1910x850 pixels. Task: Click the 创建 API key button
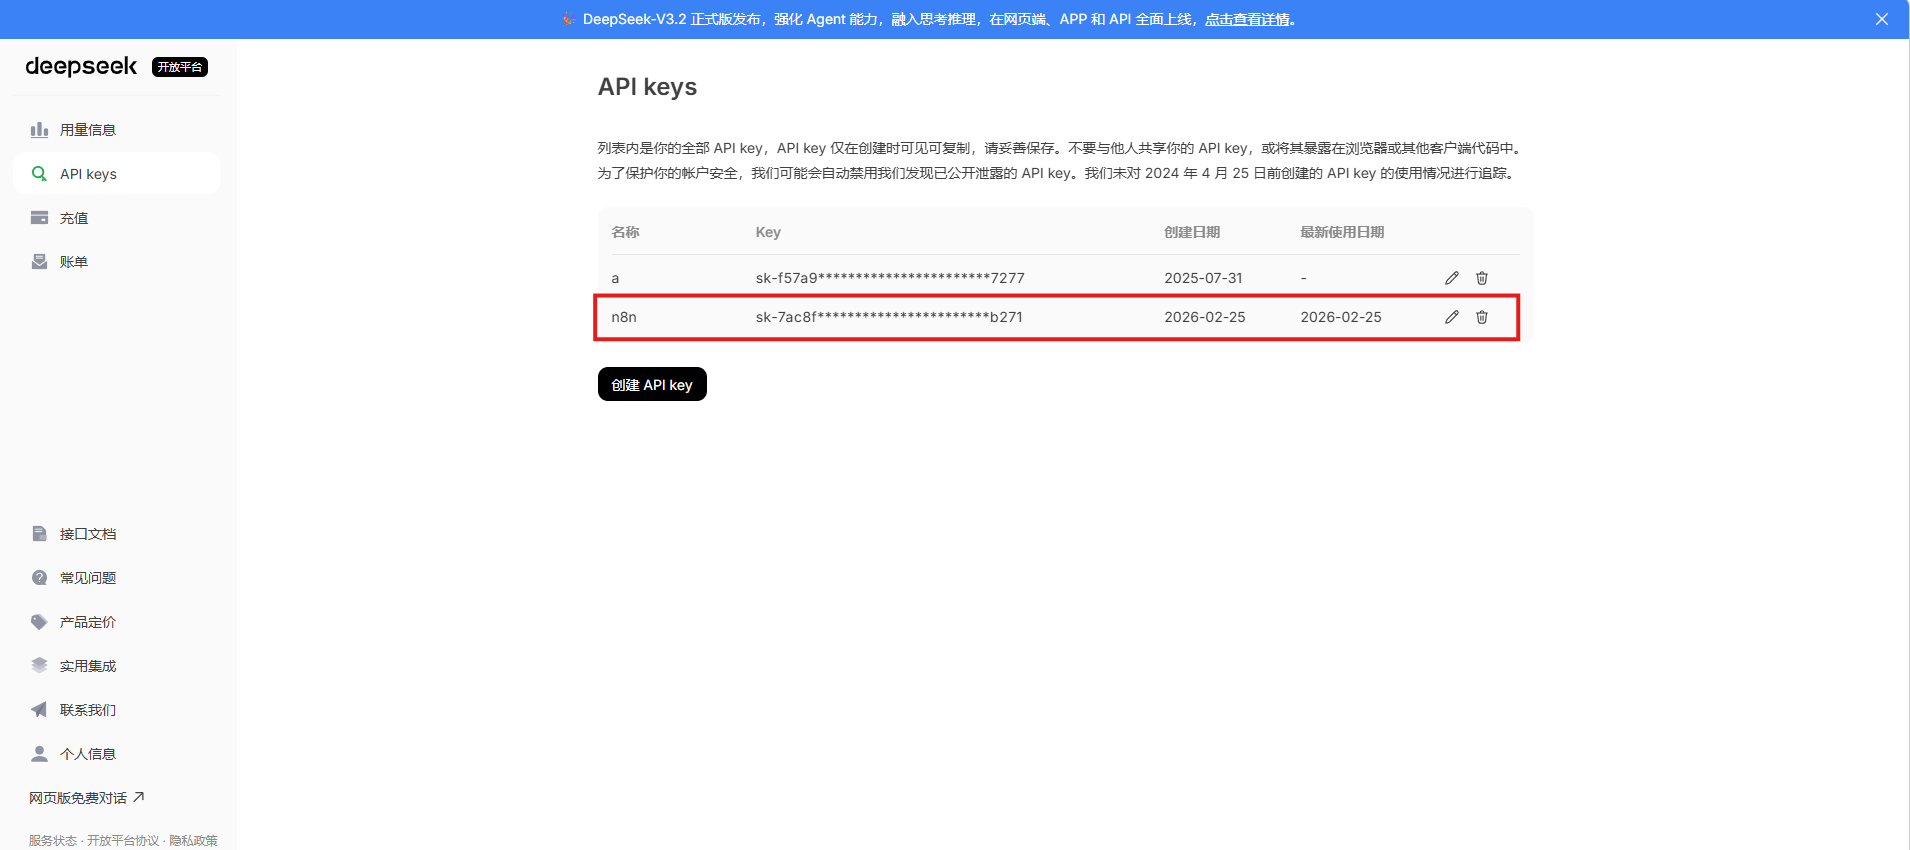(652, 385)
